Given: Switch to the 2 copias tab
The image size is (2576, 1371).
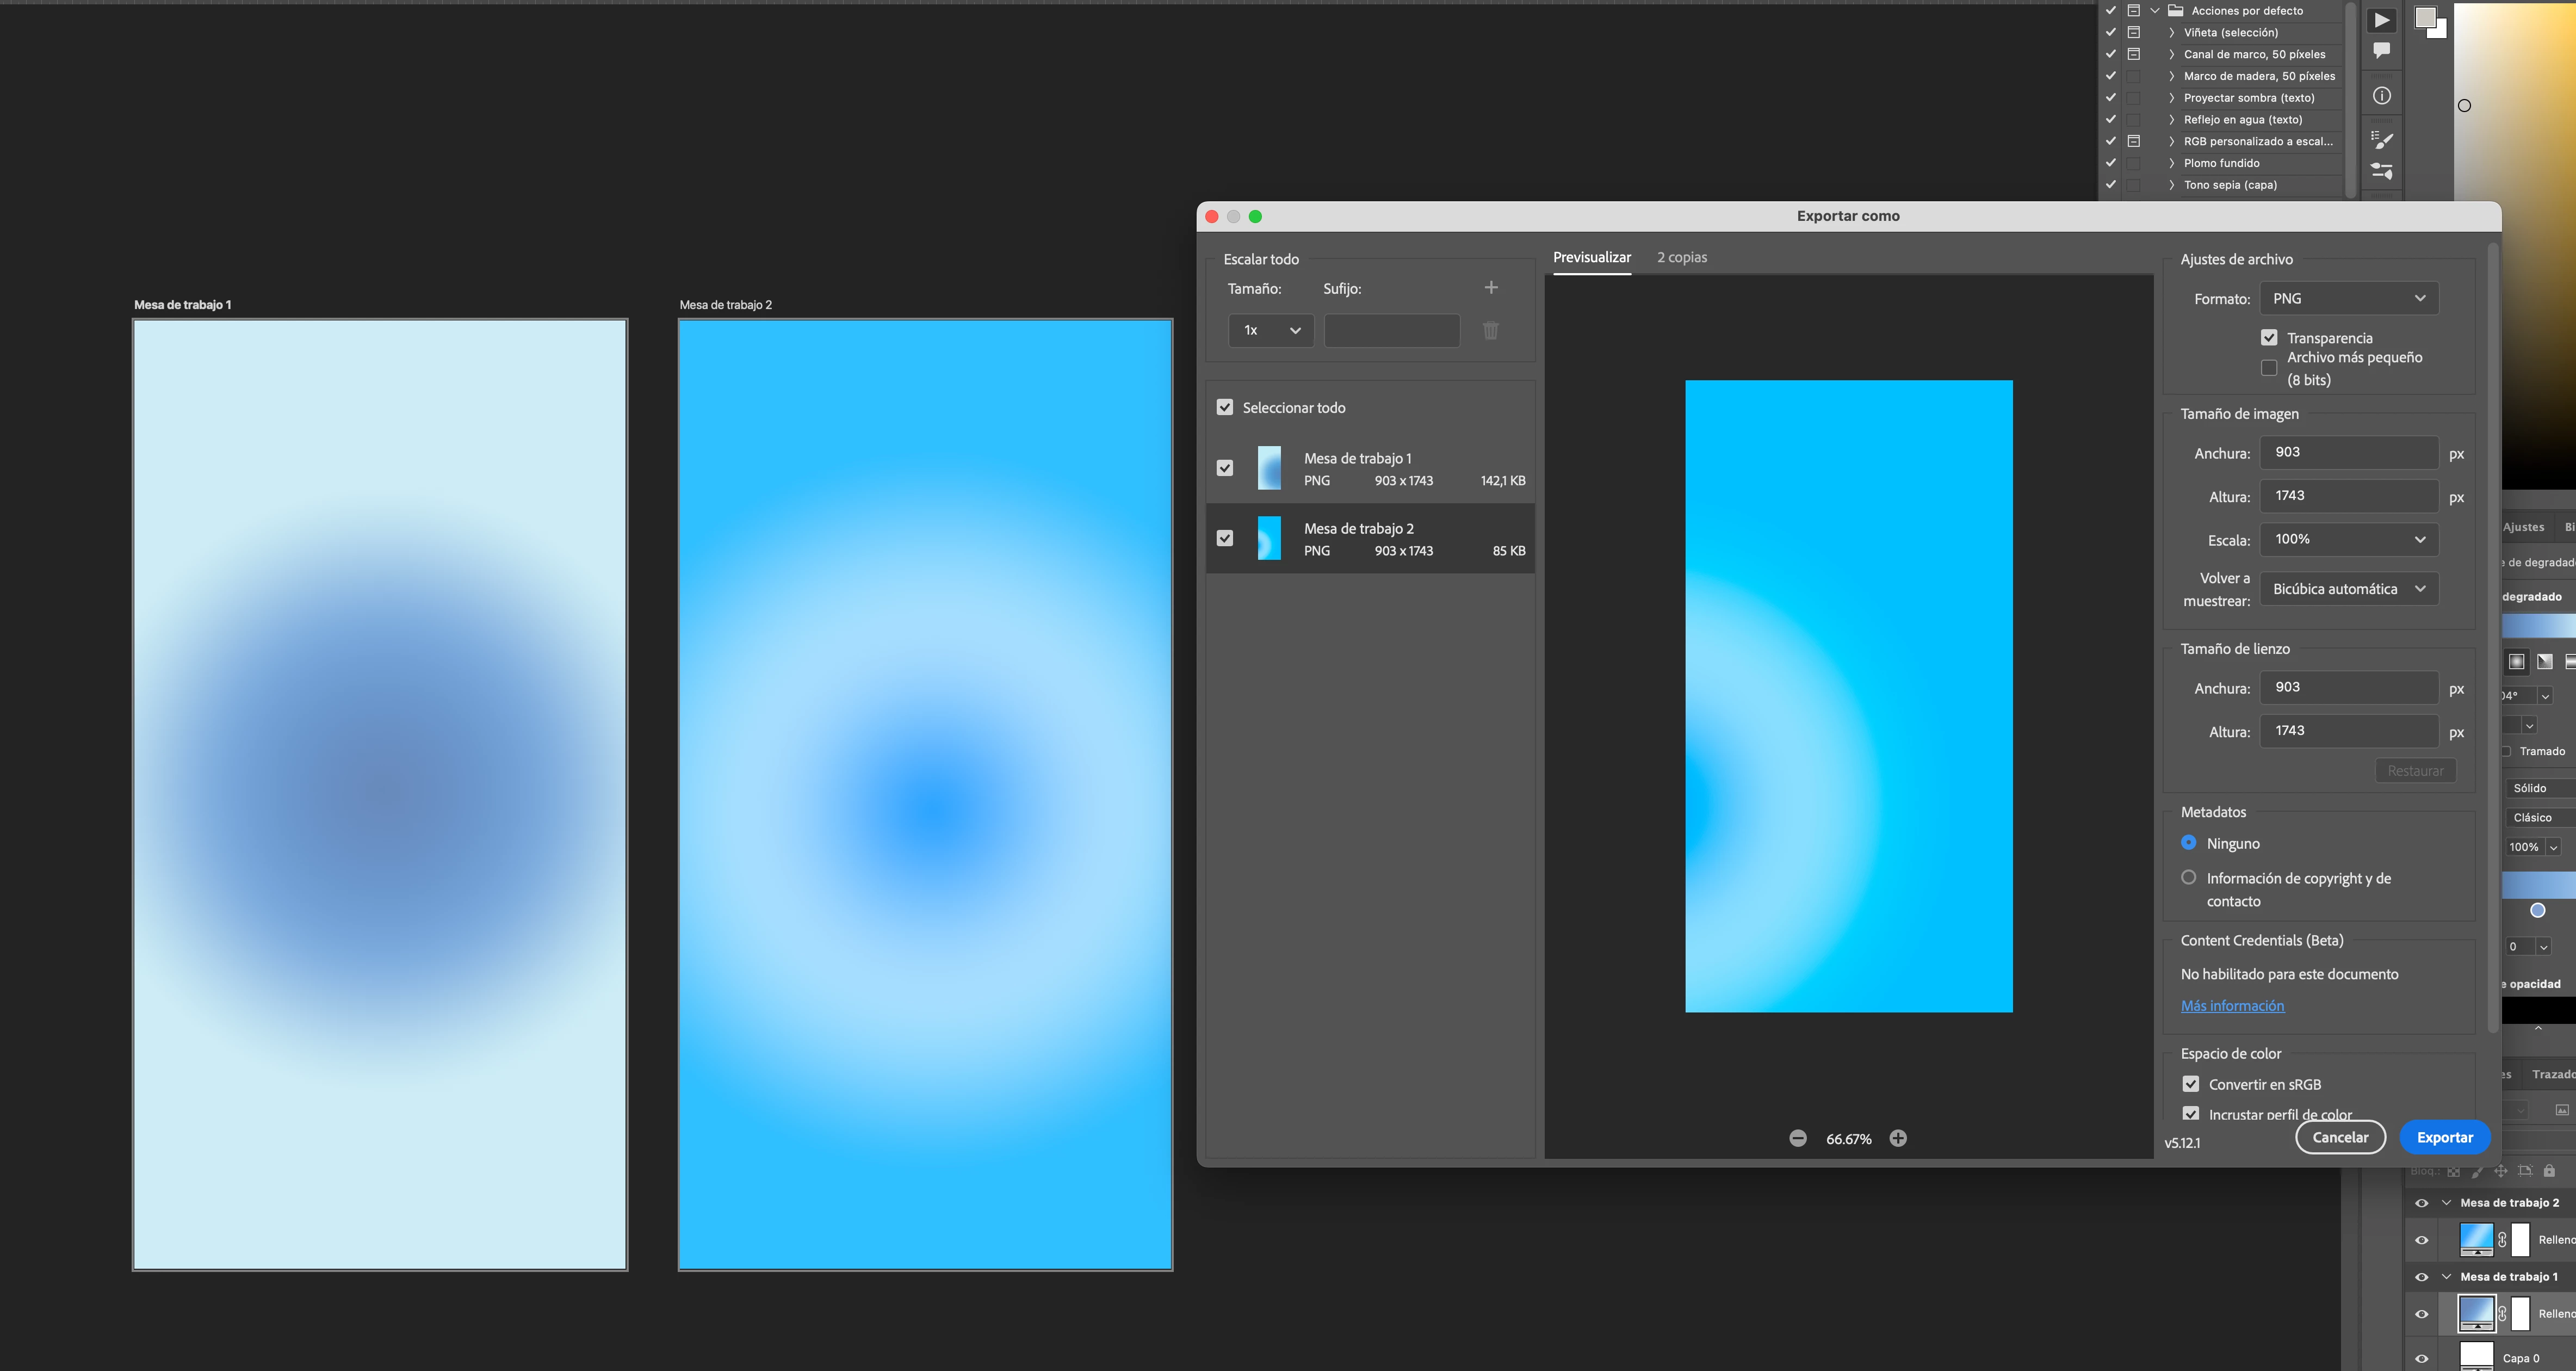Looking at the screenshot, I should coord(1681,257).
